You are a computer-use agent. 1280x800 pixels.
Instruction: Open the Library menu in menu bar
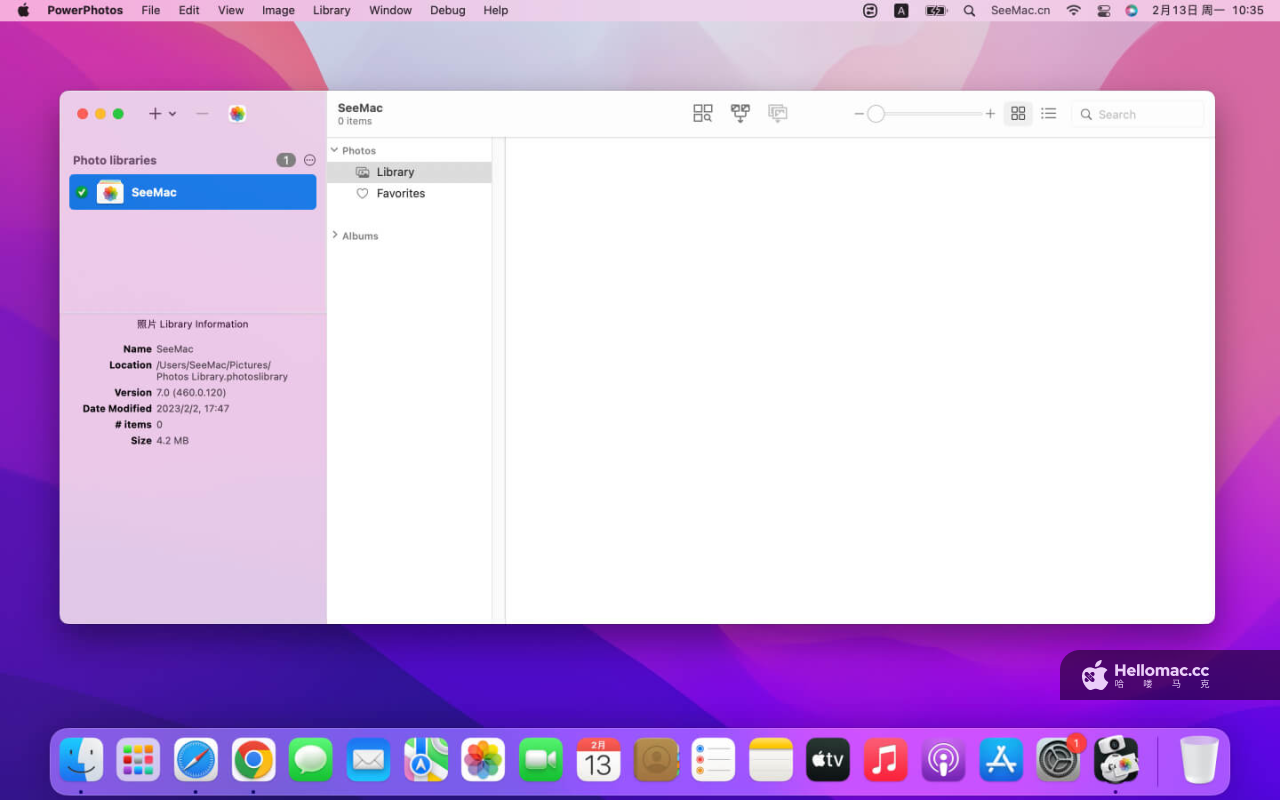pos(331,10)
